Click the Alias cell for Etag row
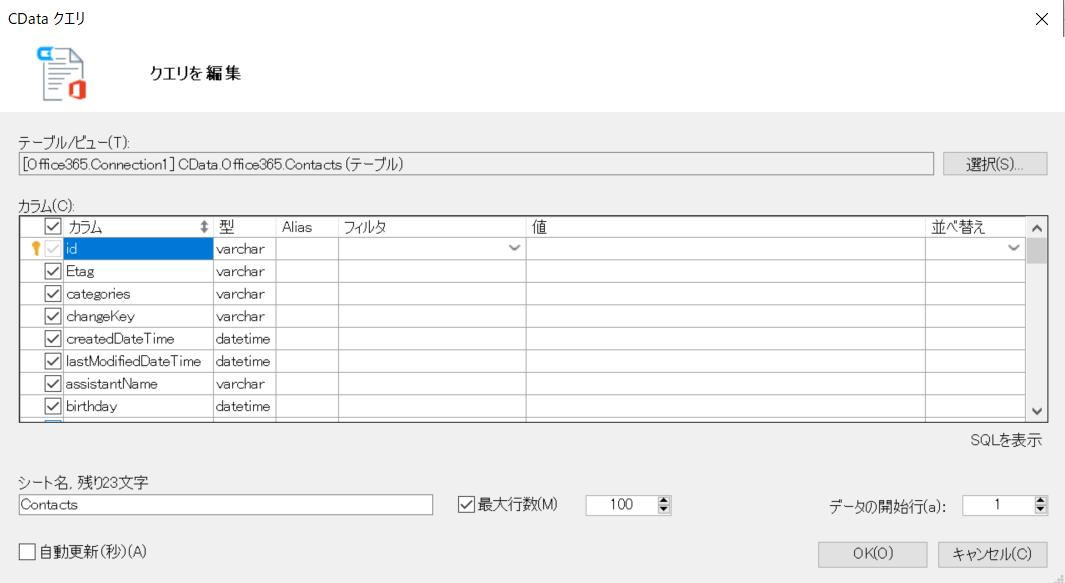This screenshot has height=583, width=1065. 307,271
